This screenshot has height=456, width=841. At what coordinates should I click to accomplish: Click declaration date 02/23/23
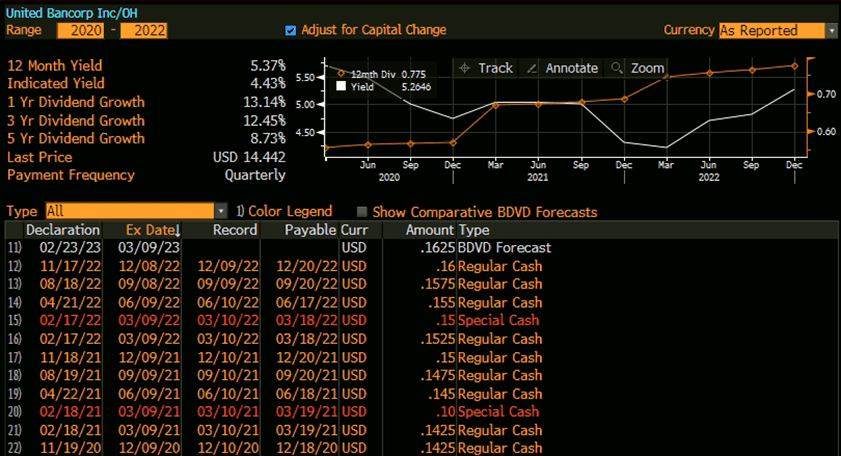pos(70,248)
